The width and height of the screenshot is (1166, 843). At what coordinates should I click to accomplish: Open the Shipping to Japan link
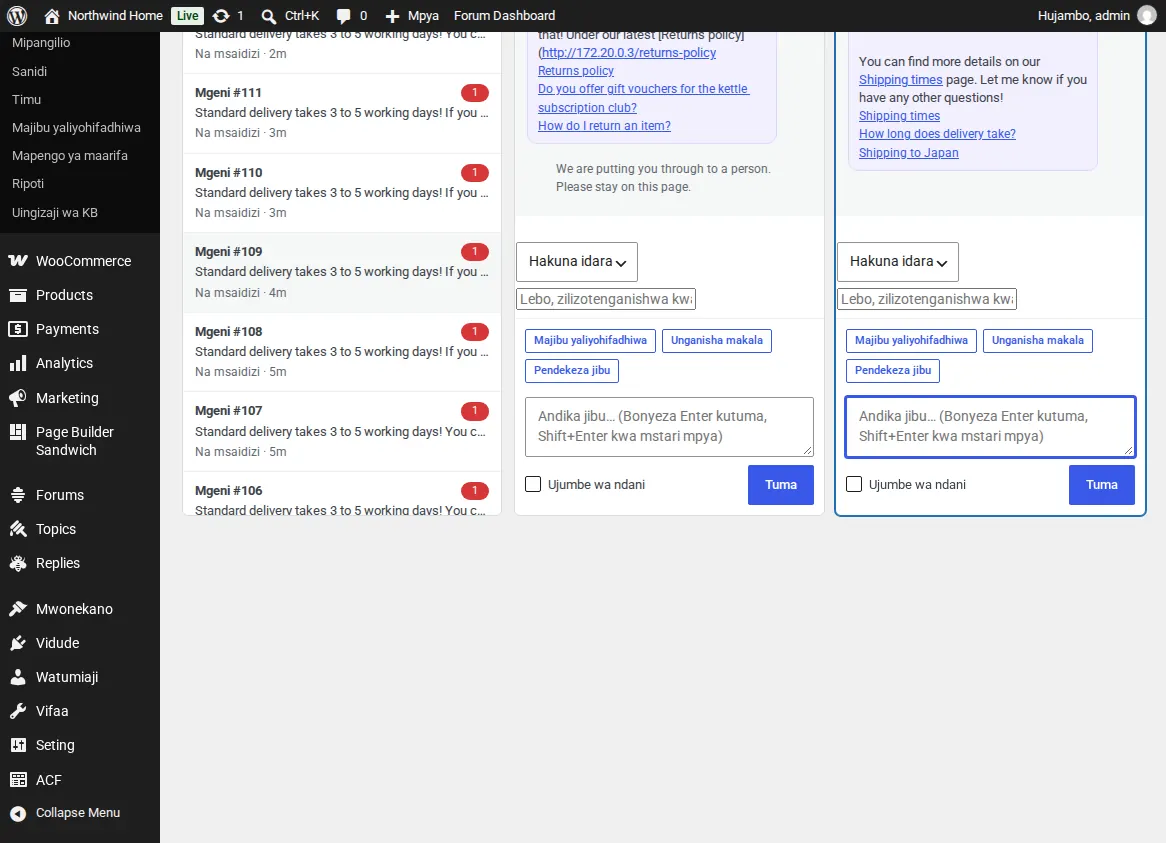[908, 152]
